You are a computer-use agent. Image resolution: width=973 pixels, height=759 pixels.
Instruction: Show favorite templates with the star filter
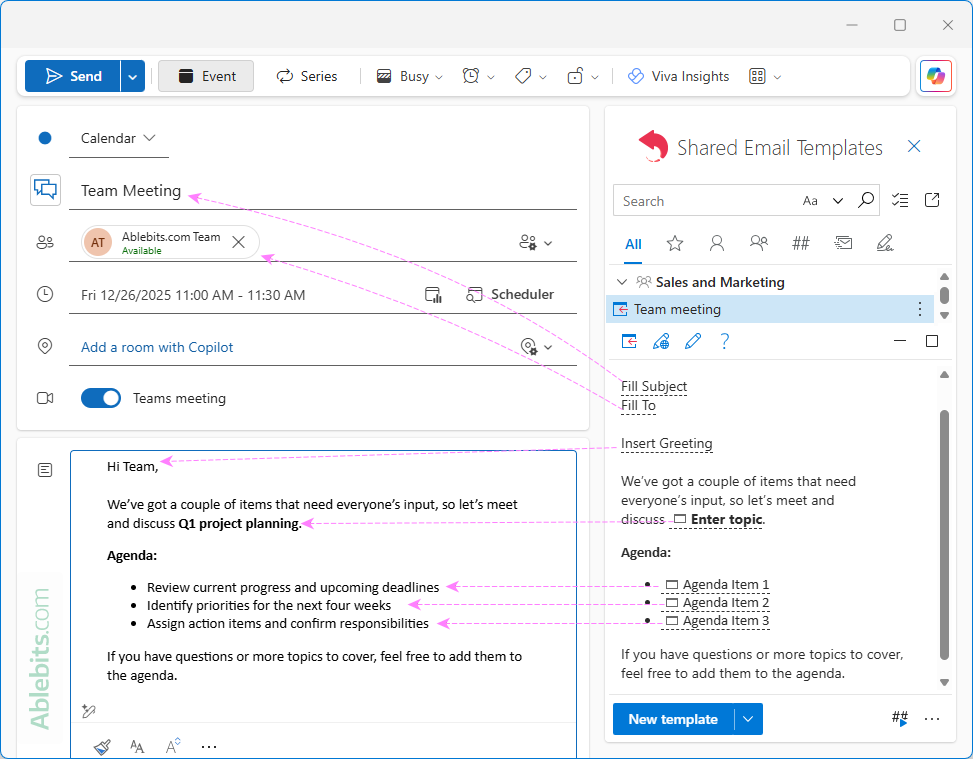(675, 242)
